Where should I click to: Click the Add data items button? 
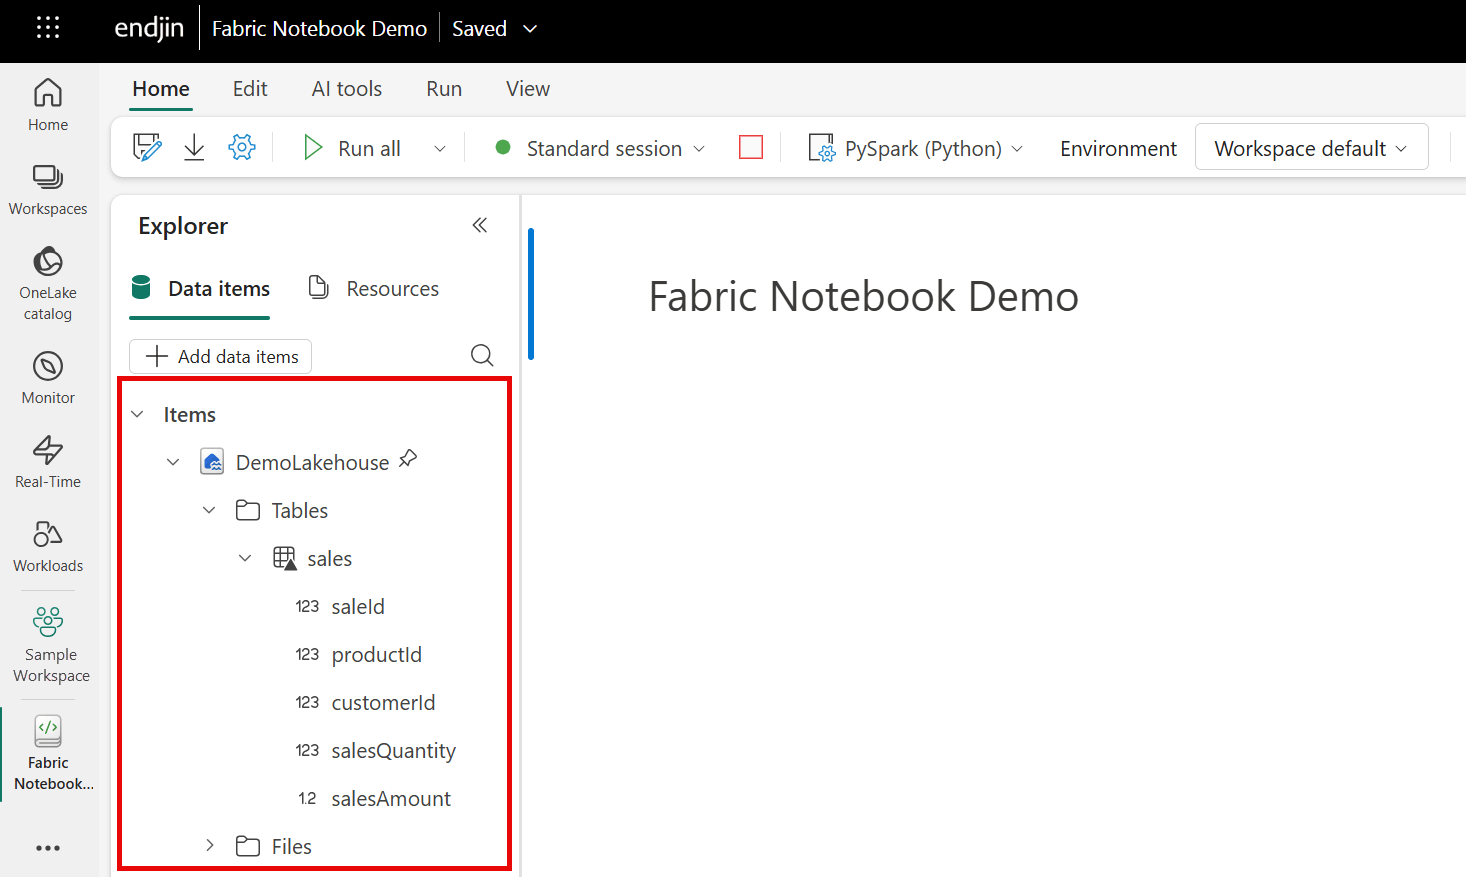221,357
